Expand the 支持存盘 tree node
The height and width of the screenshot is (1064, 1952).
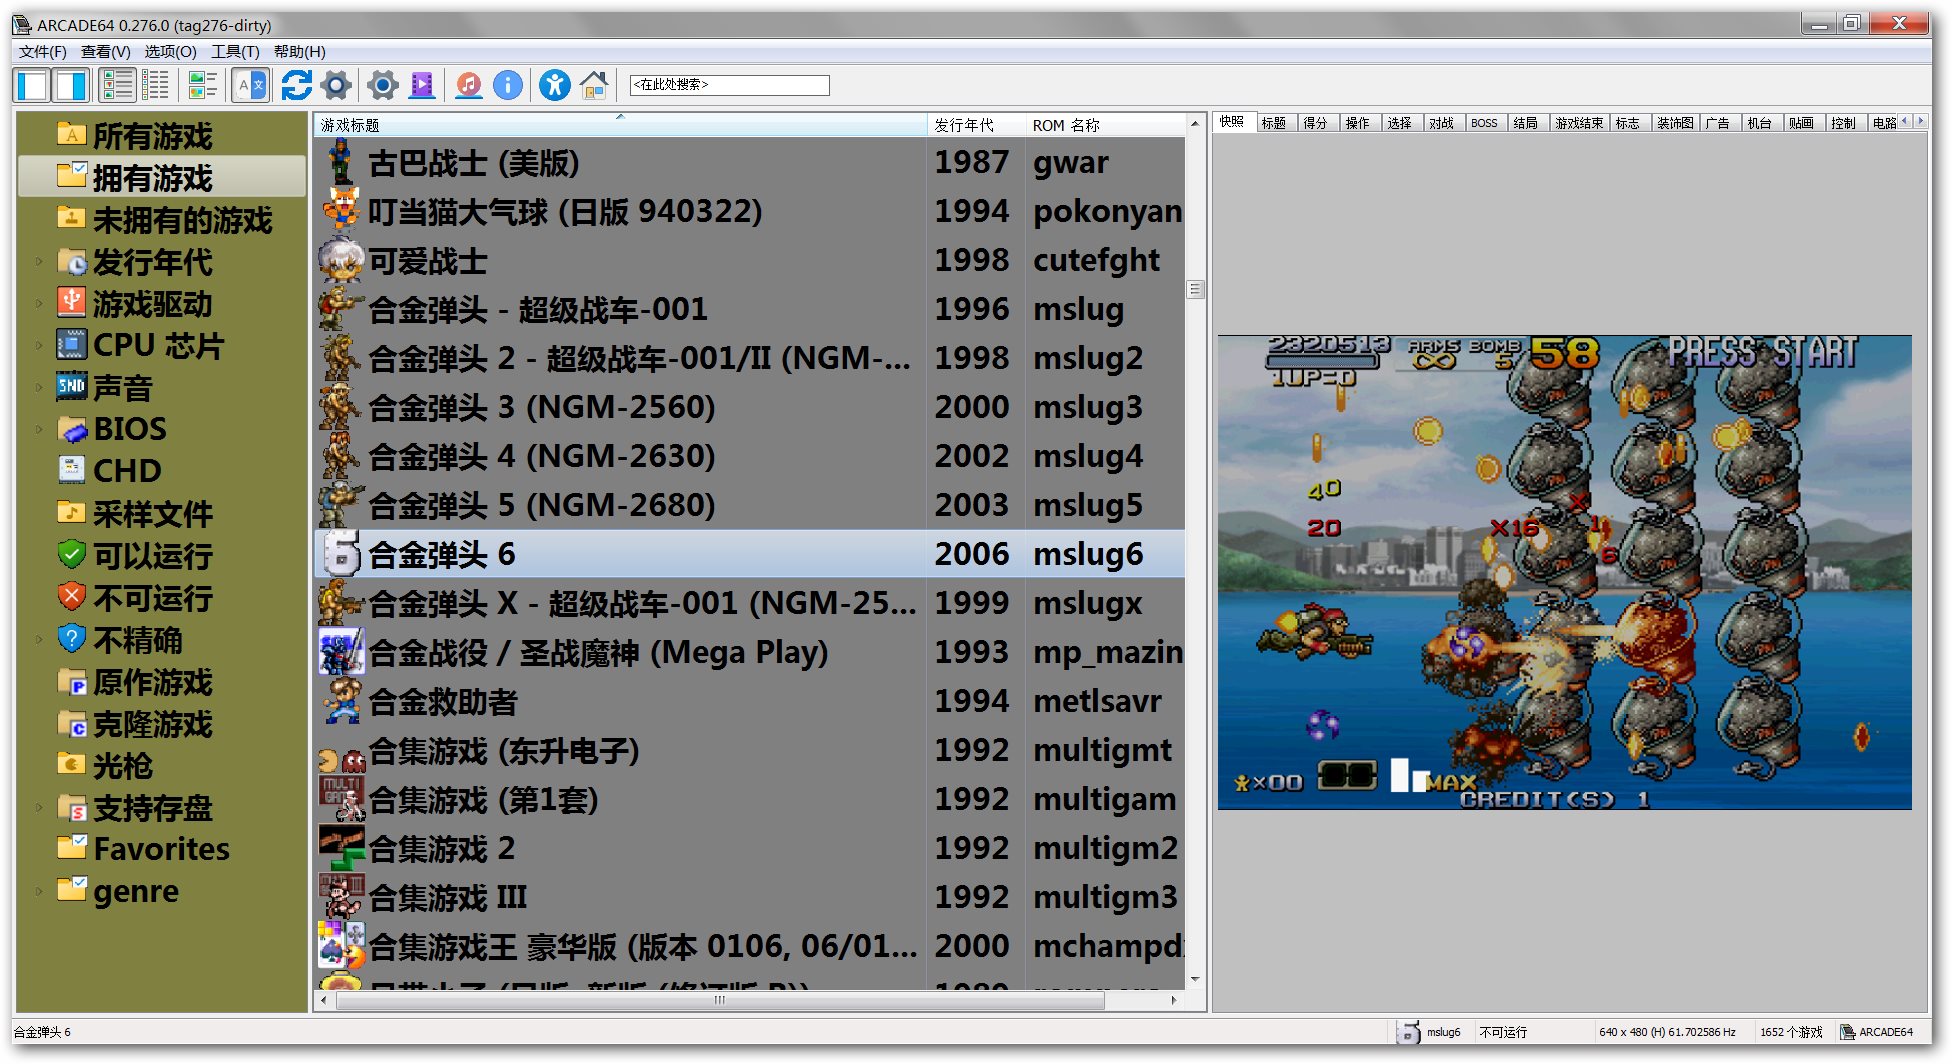pos(39,807)
